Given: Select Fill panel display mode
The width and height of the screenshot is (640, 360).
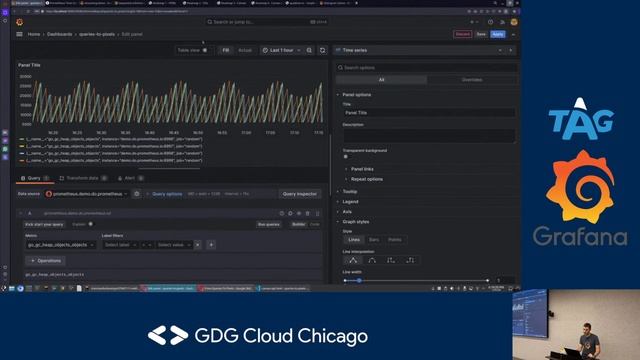Looking at the screenshot, I should [x=226, y=50].
